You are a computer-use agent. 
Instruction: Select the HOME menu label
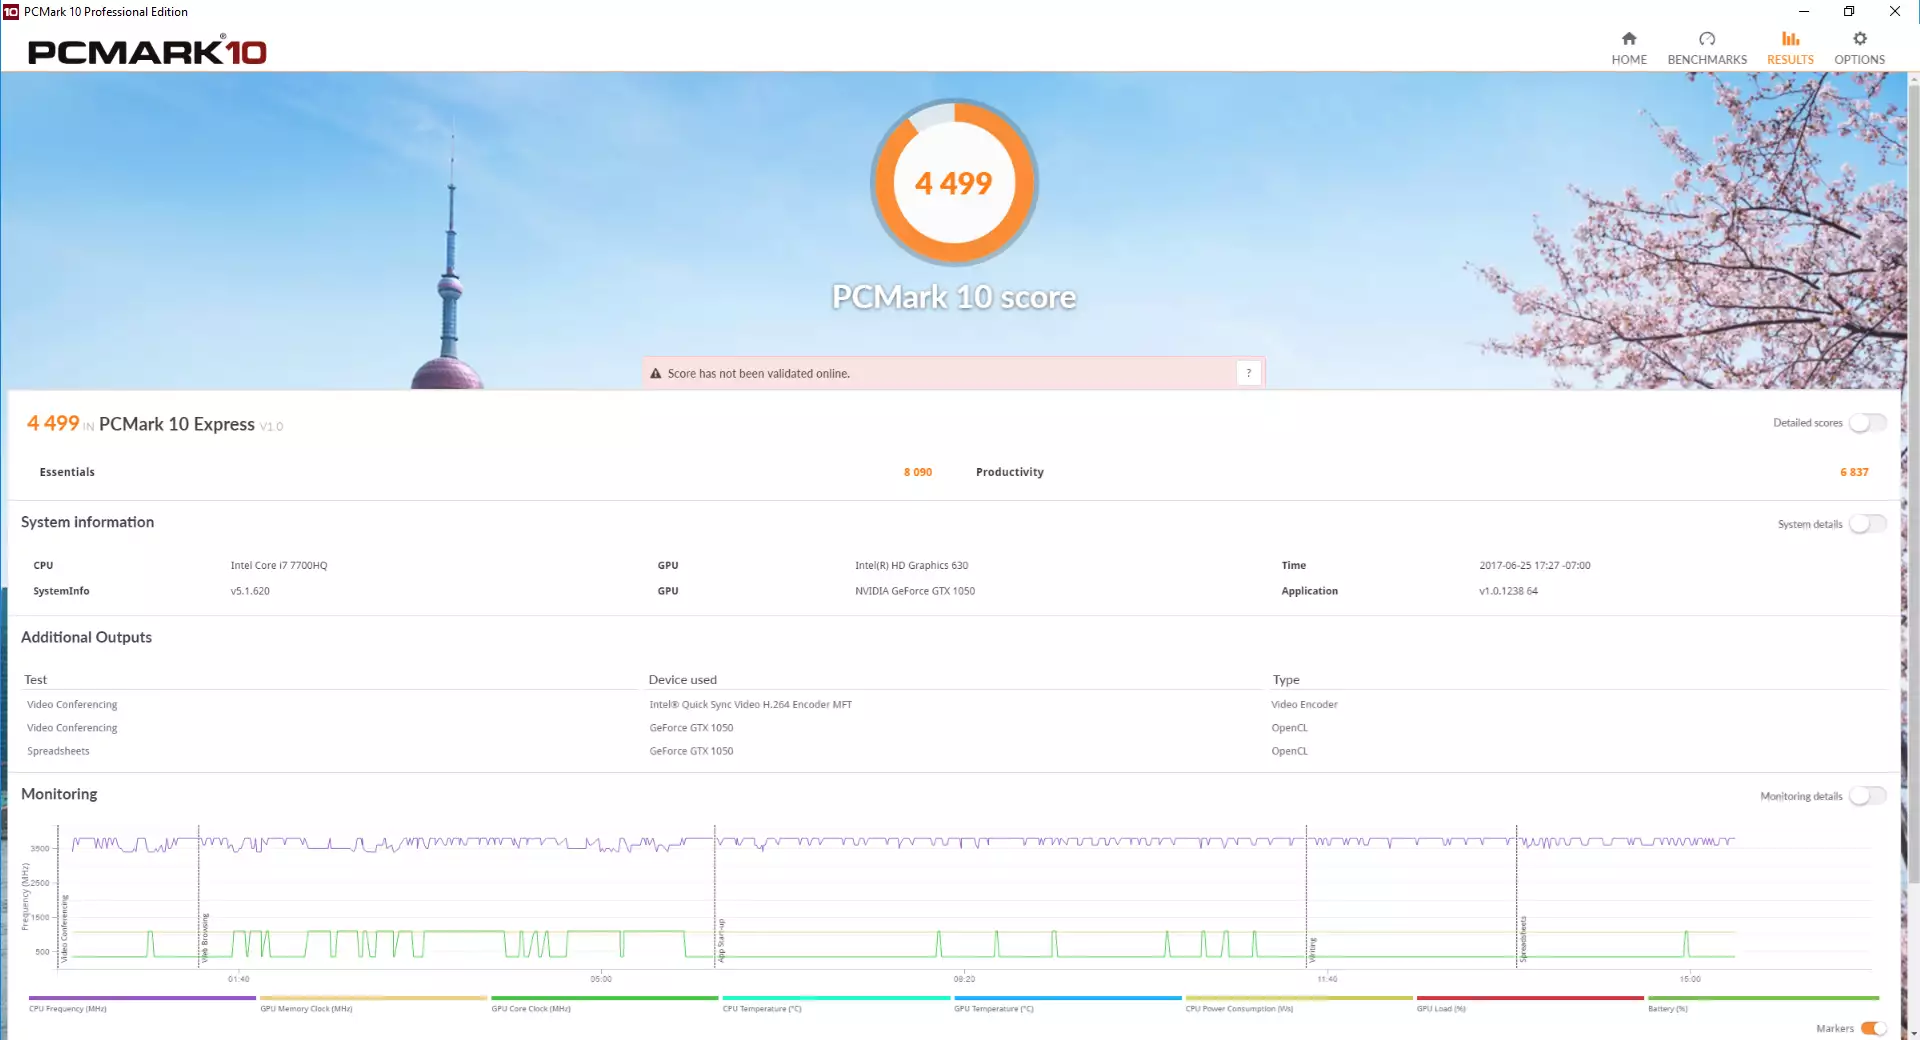coord(1629,60)
